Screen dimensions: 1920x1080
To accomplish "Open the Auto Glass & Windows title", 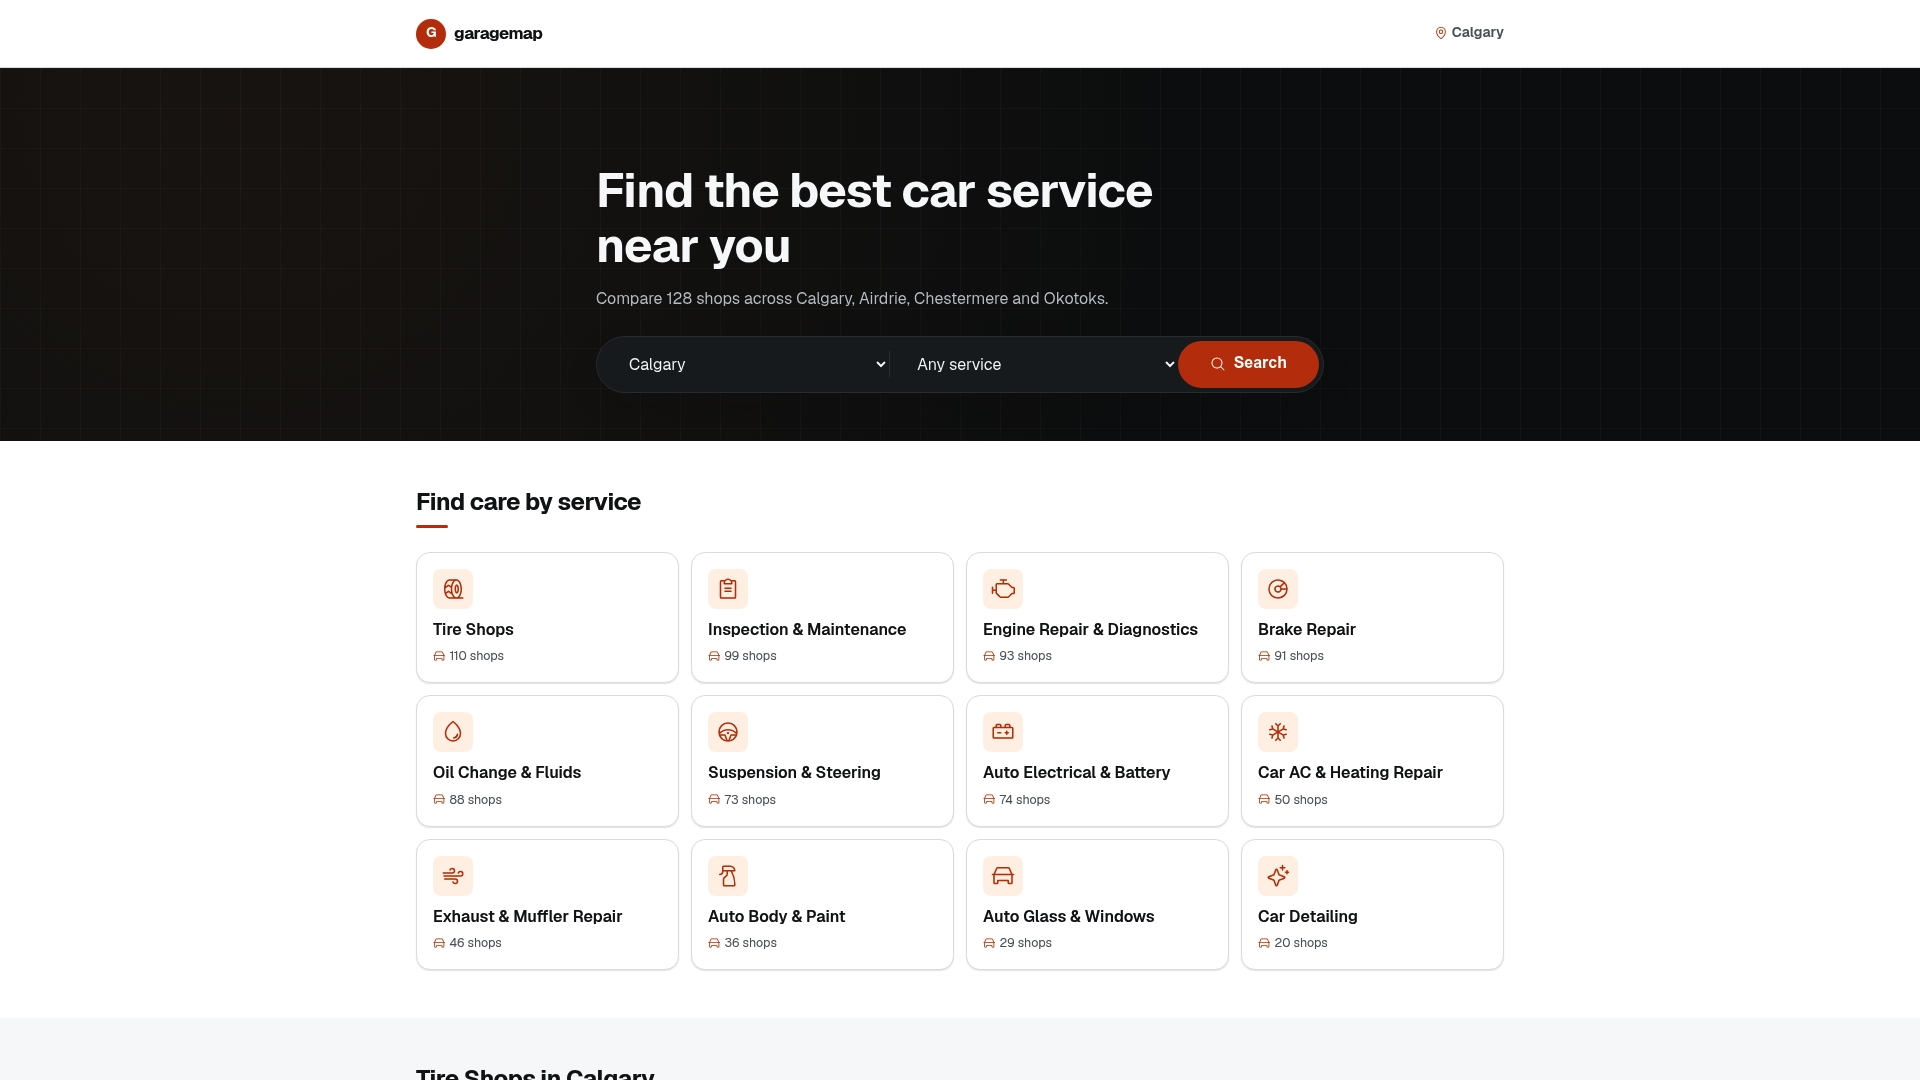I will click(x=1068, y=916).
